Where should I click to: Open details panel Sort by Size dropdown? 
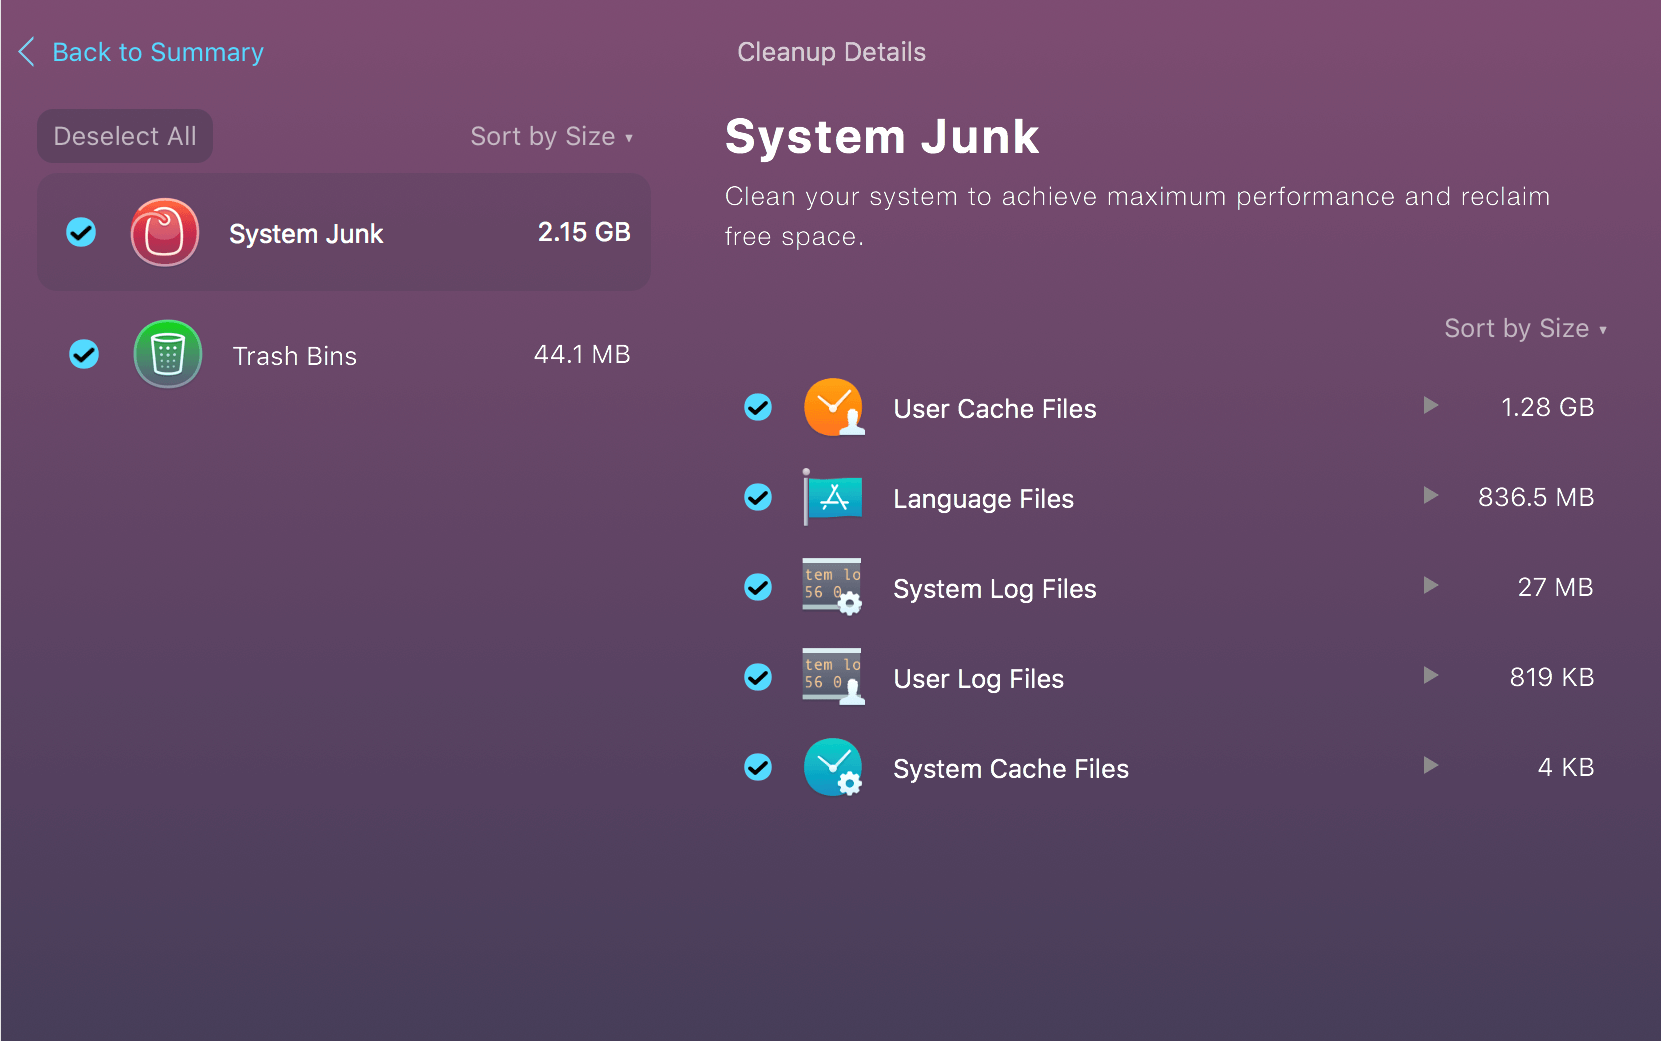1526,328
